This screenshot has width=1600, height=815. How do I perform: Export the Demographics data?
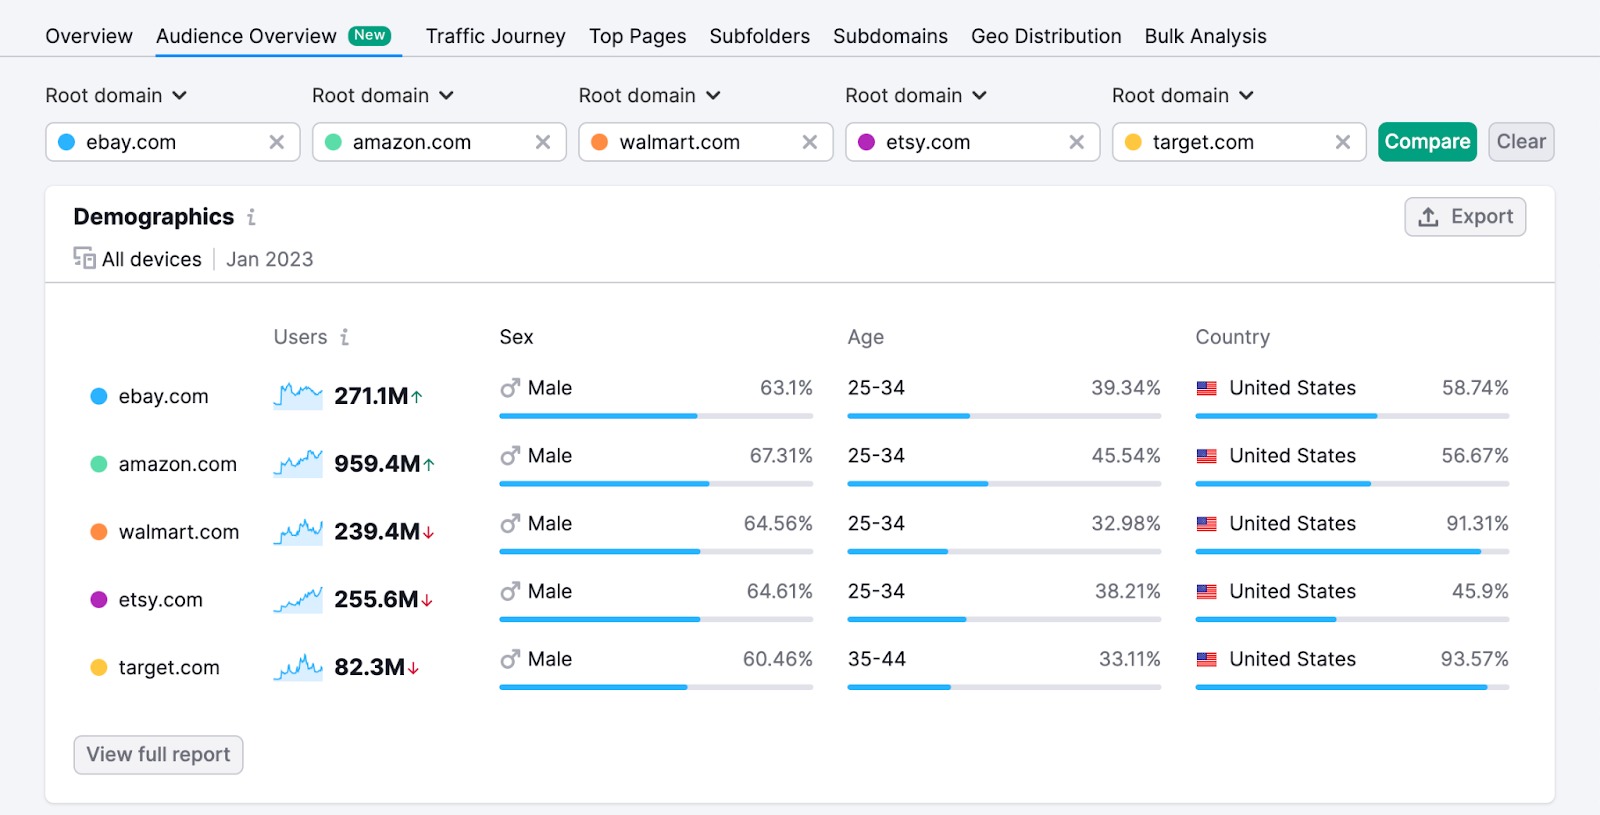coord(1465,217)
